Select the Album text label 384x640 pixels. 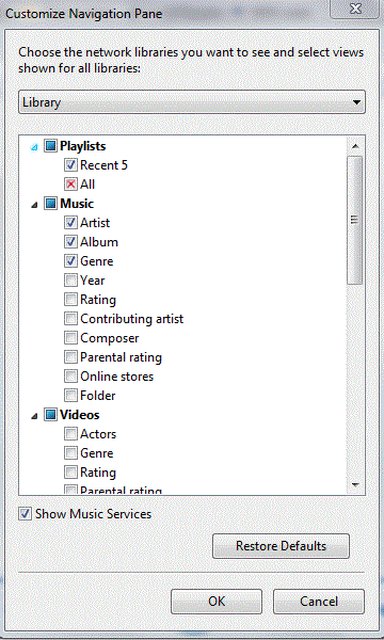pyautogui.click(x=99, y=242)
